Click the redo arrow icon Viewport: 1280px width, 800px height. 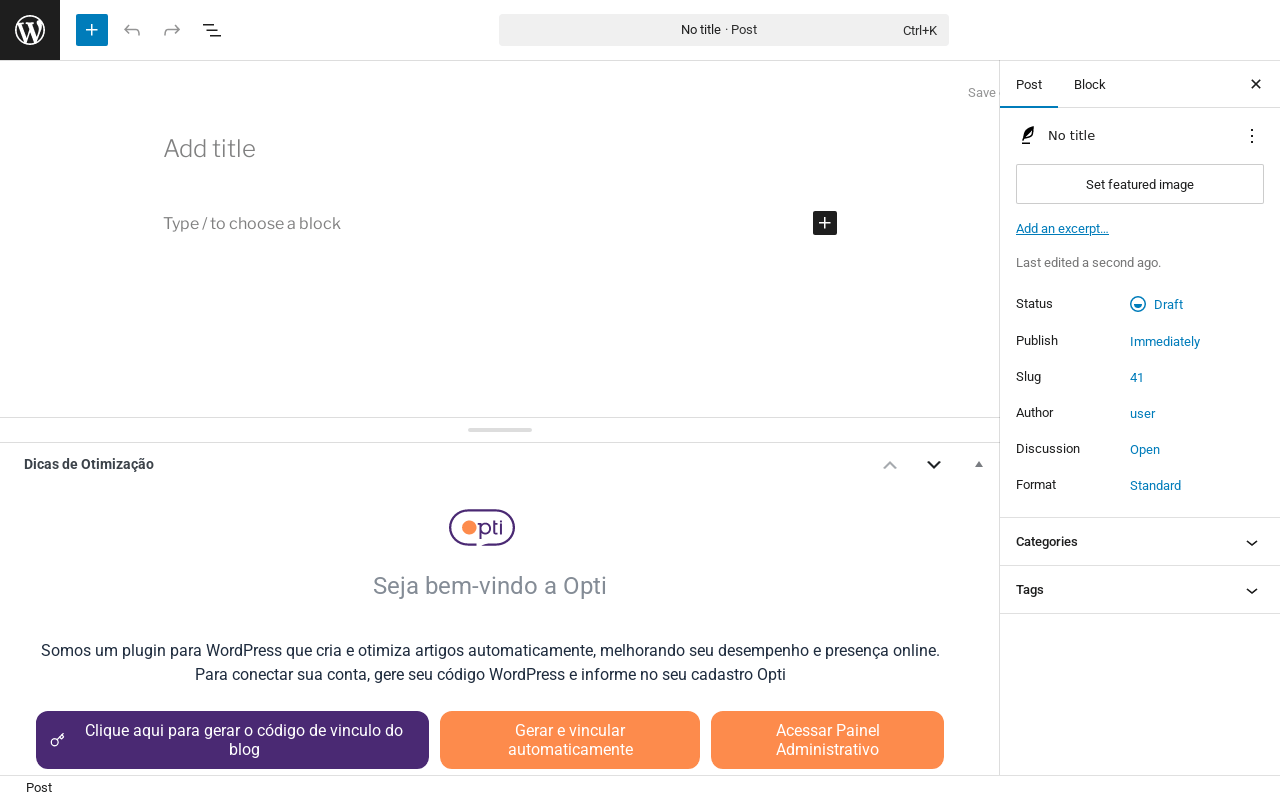(x=172, y=30)
